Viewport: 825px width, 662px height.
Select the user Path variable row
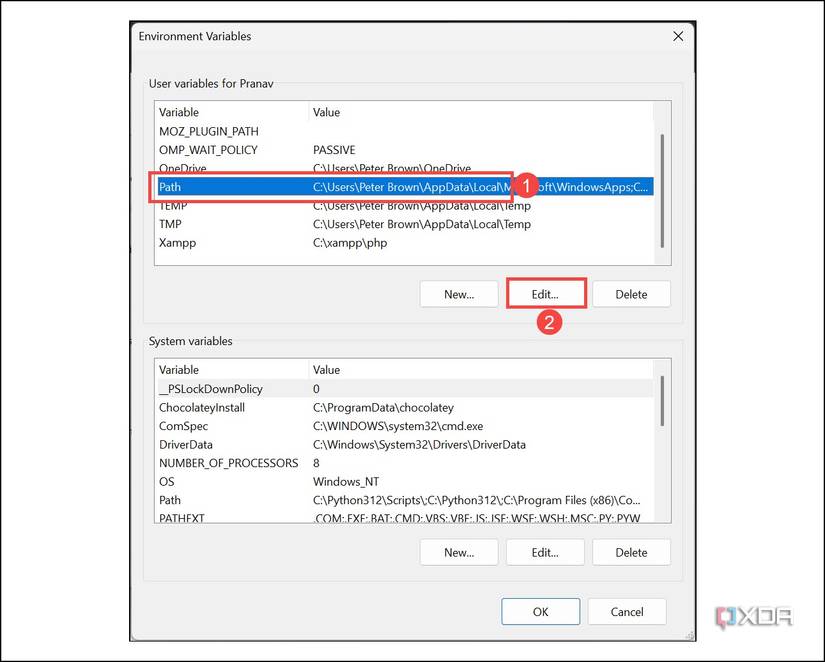[406, 187]
